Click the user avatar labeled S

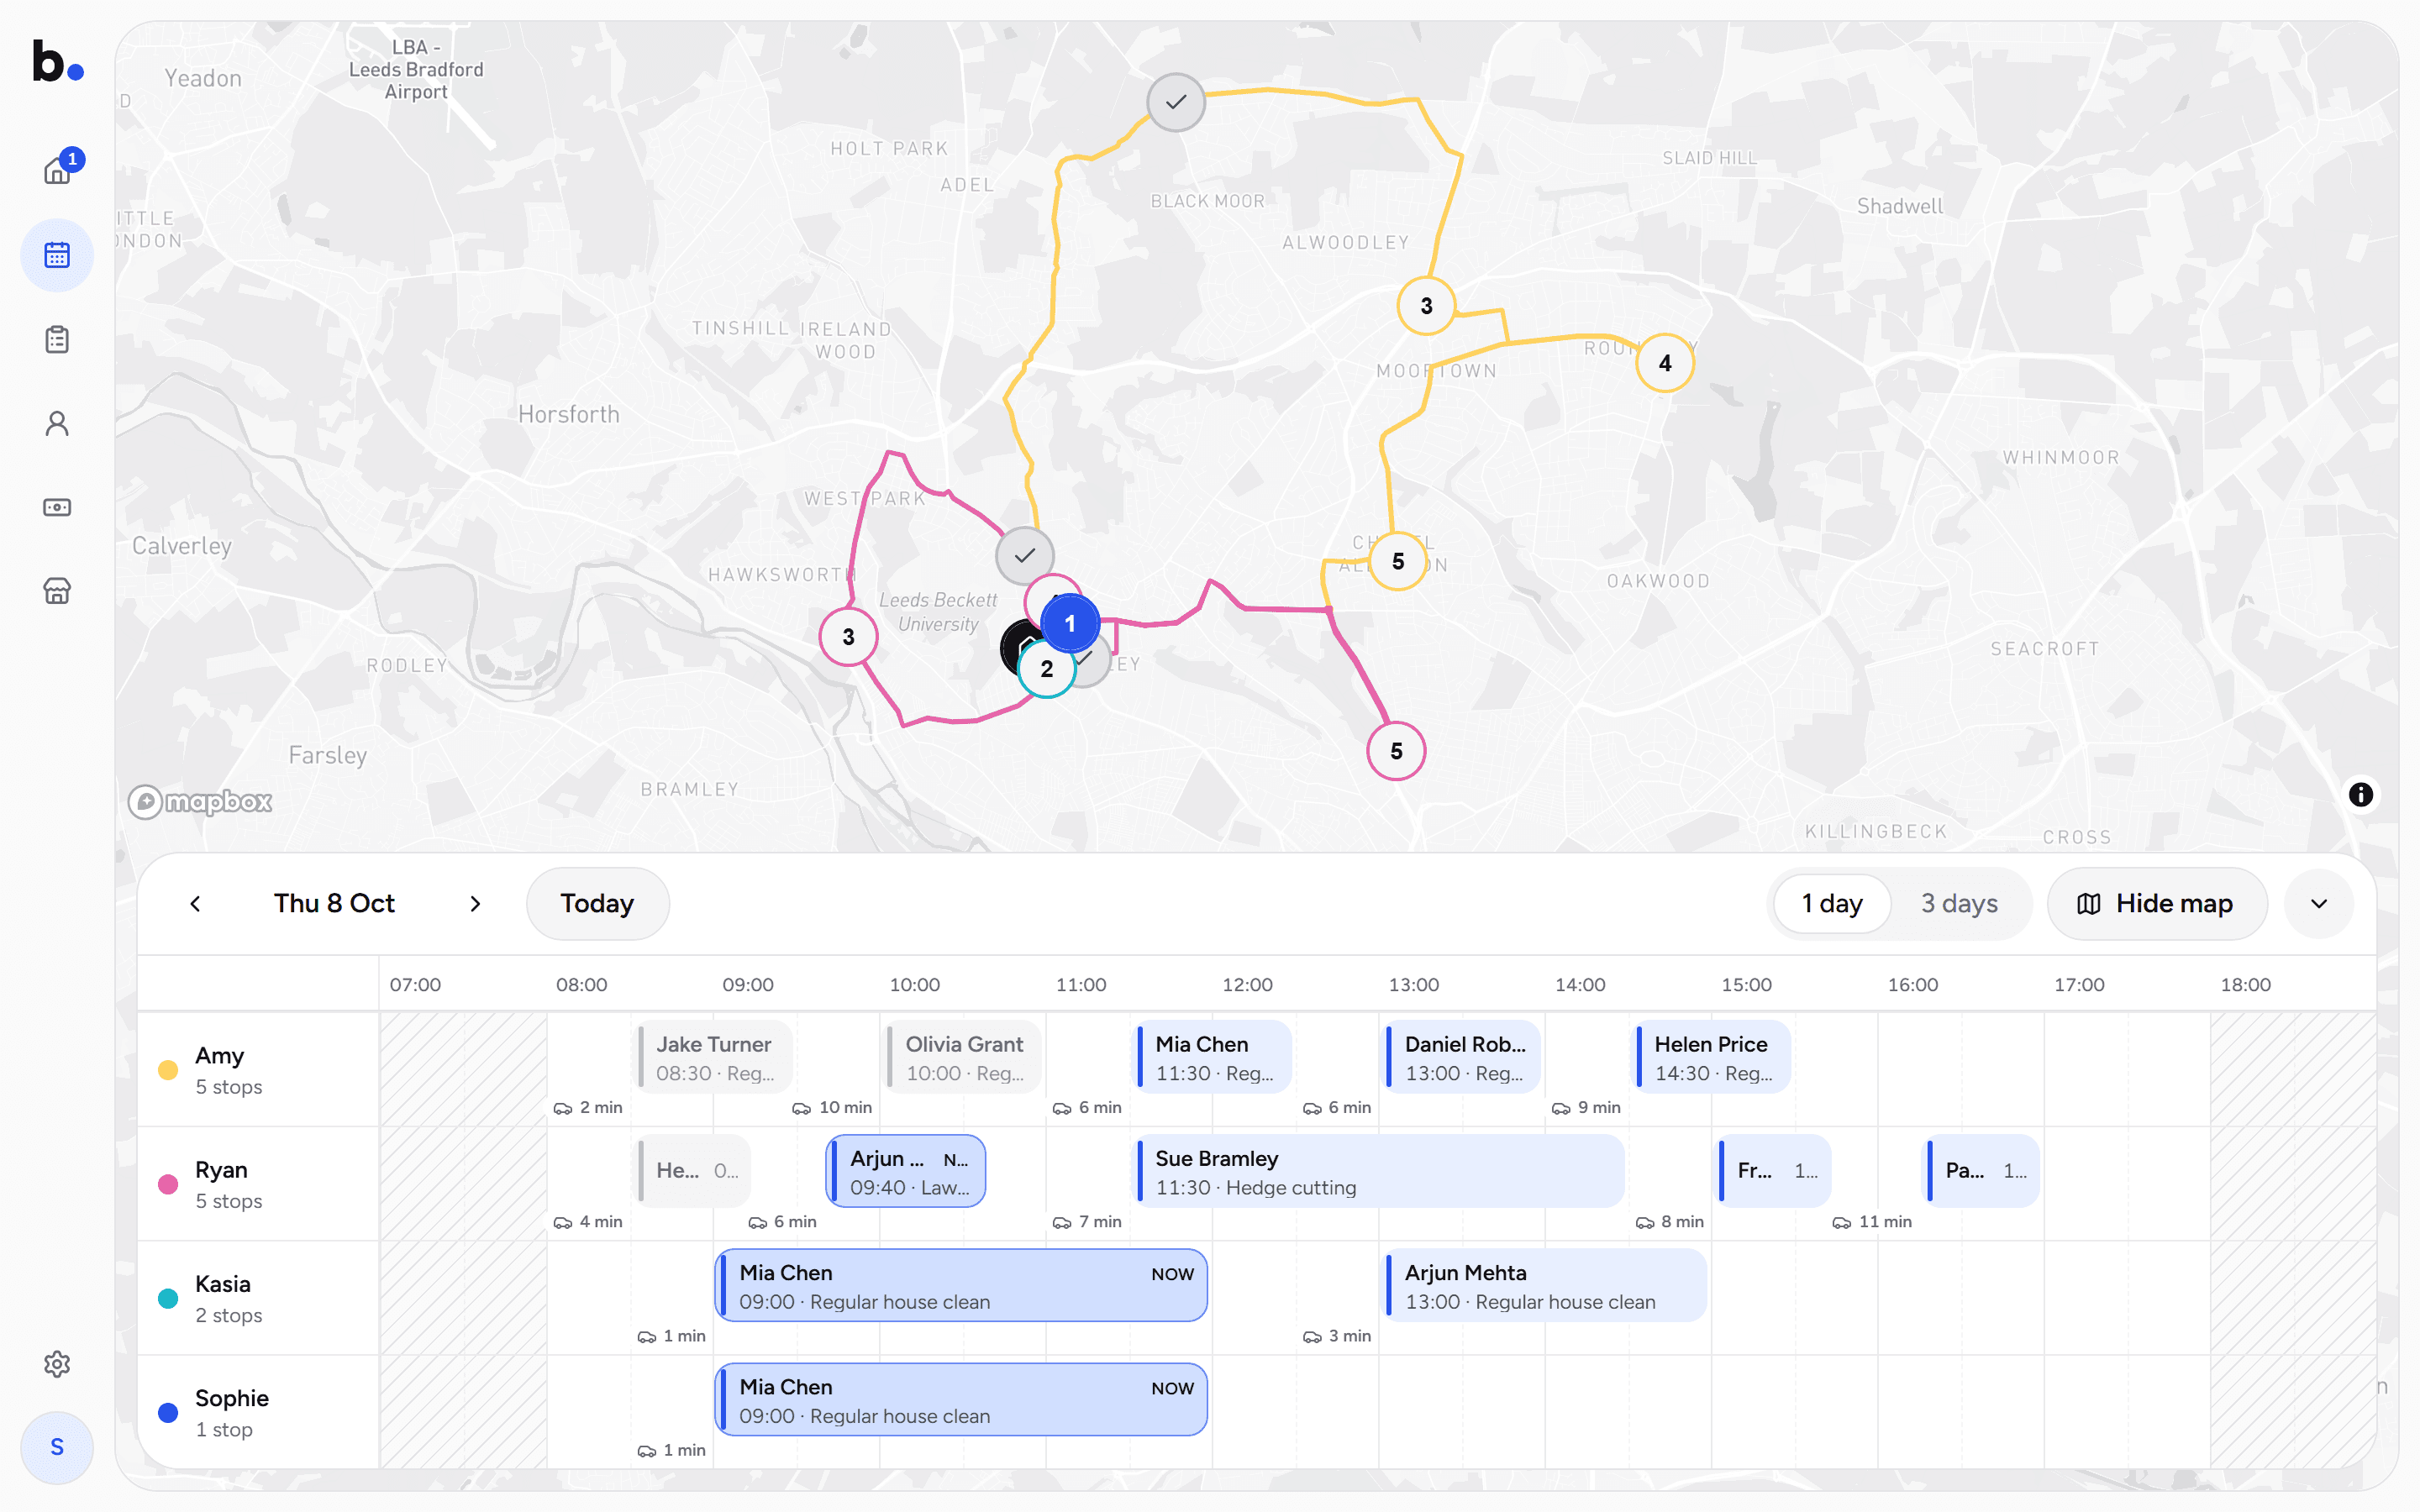pos(57,1447)
